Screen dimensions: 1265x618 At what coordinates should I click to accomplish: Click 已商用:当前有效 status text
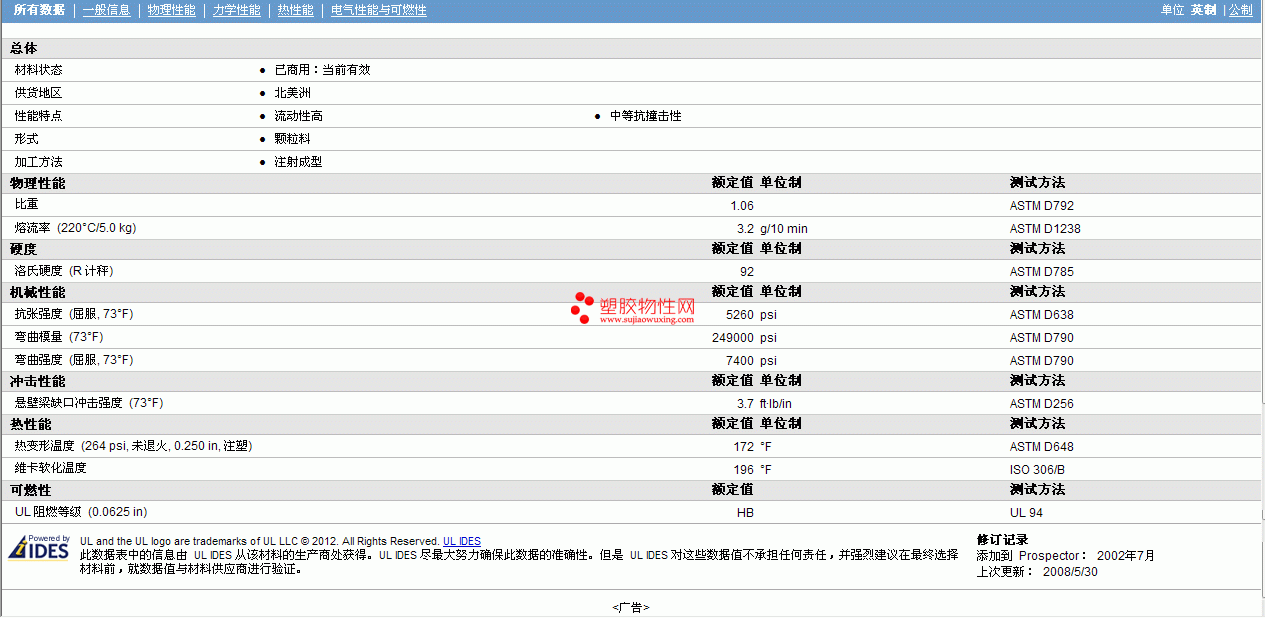pyautogui.click(x=322, y=70)
